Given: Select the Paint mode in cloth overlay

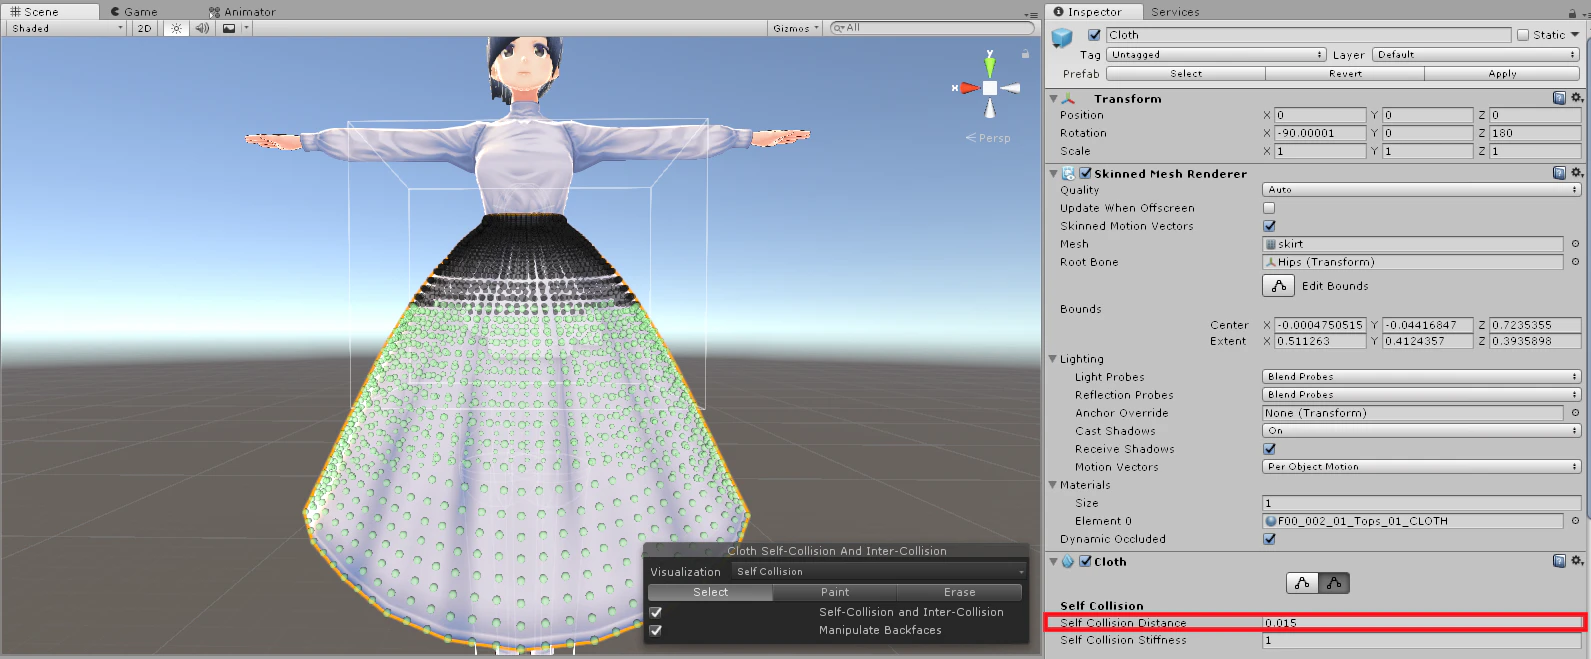Looking at the screenshot, I should click(835, 592).
